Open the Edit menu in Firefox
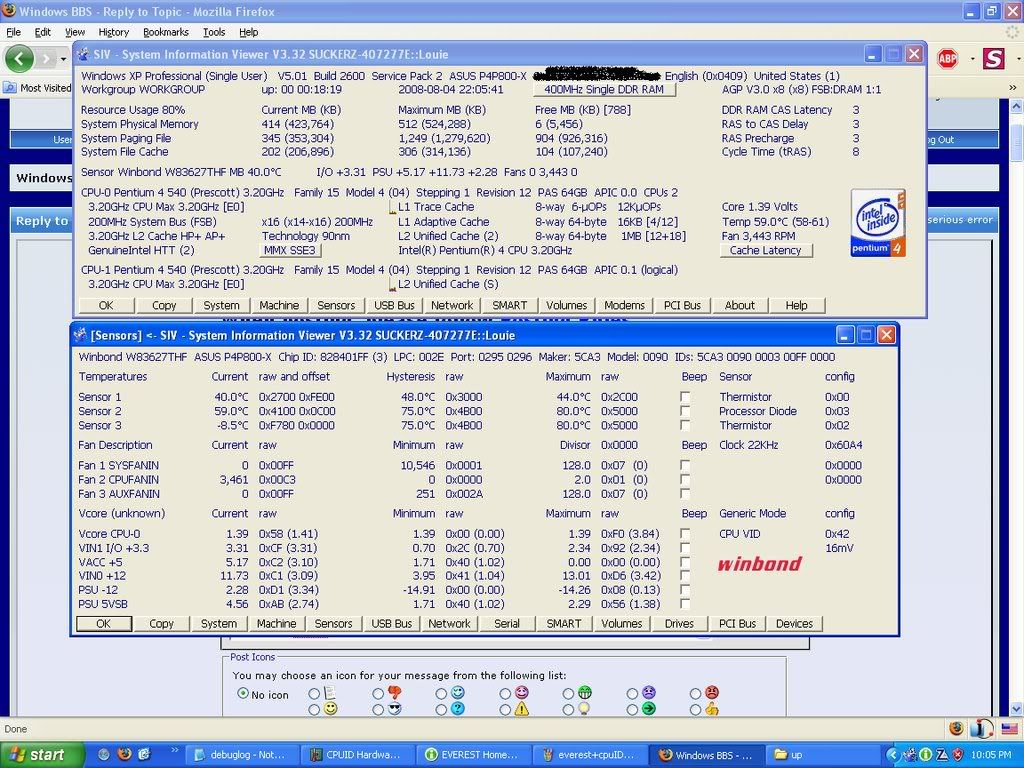 [42, 32]
